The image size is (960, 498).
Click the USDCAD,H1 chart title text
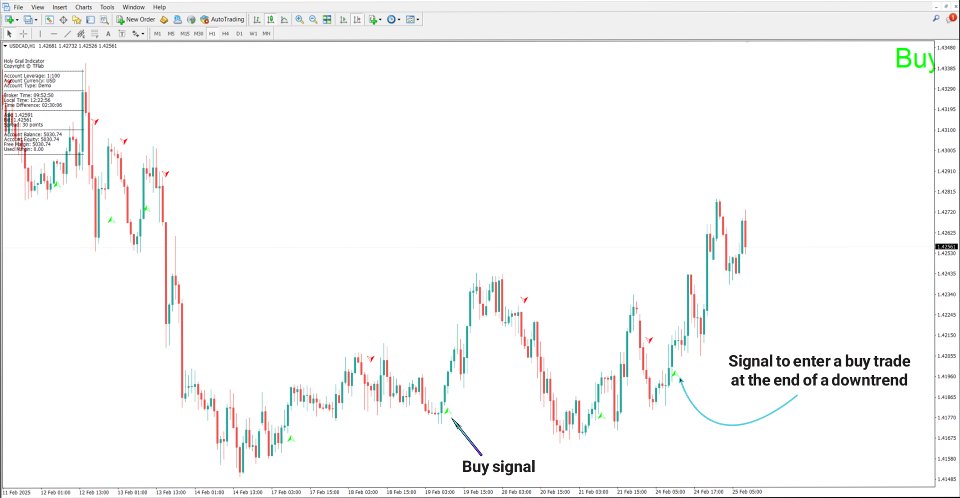[22, 46]
